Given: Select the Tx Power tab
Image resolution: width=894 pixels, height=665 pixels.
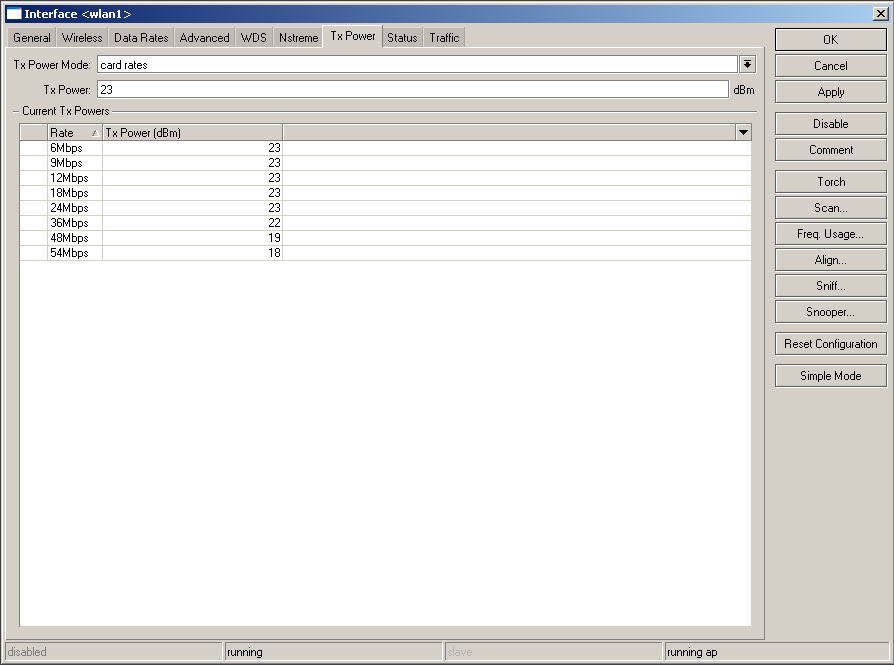Looking at the screenshot, I should point(353,36).
